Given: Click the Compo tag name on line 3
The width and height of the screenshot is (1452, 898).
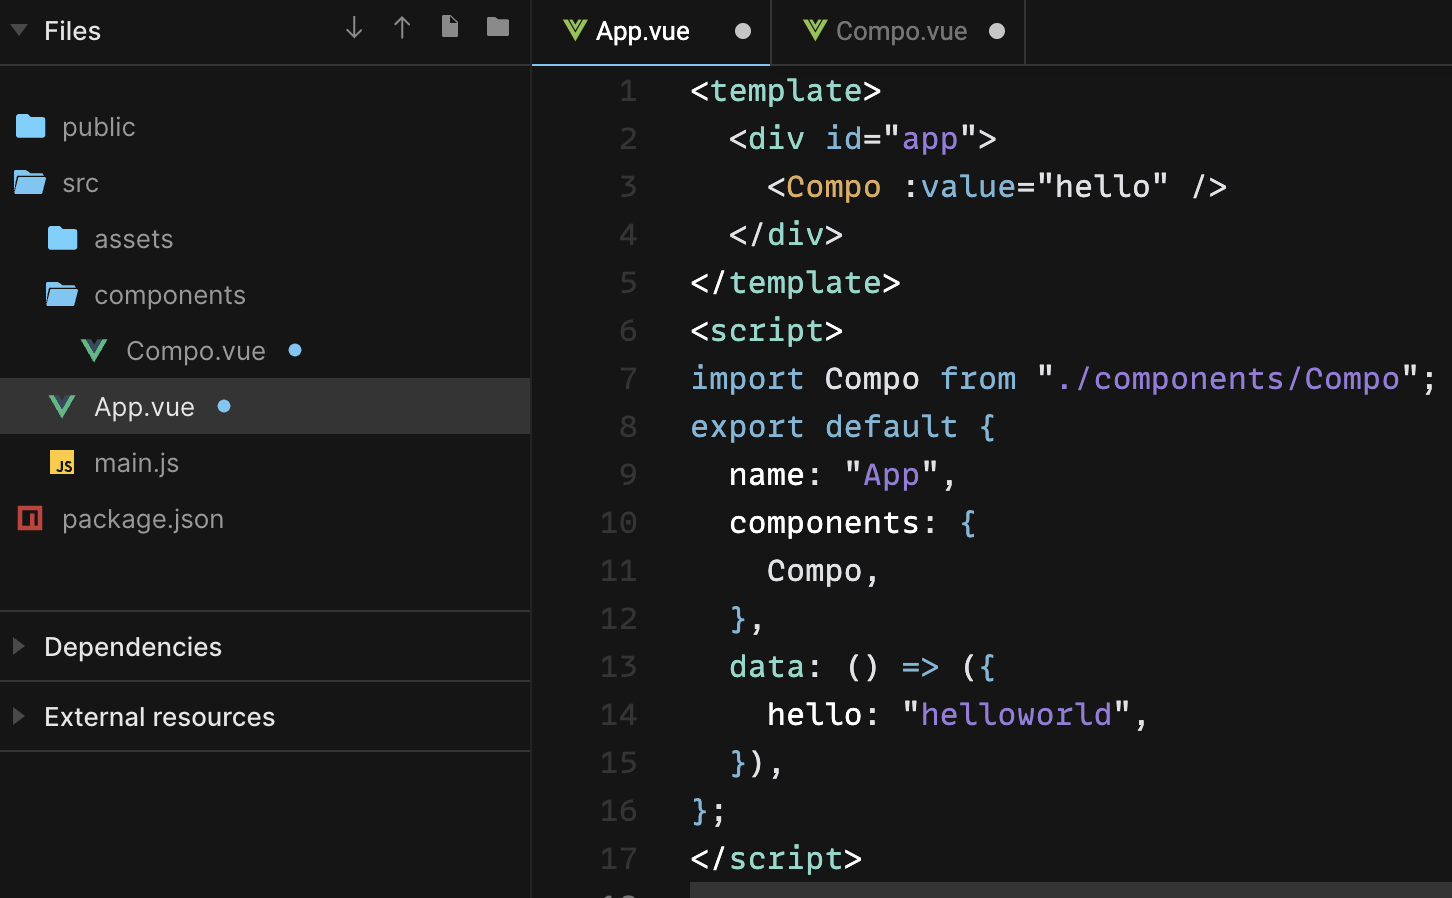Looking at the screenshot, I should point(833,187).
